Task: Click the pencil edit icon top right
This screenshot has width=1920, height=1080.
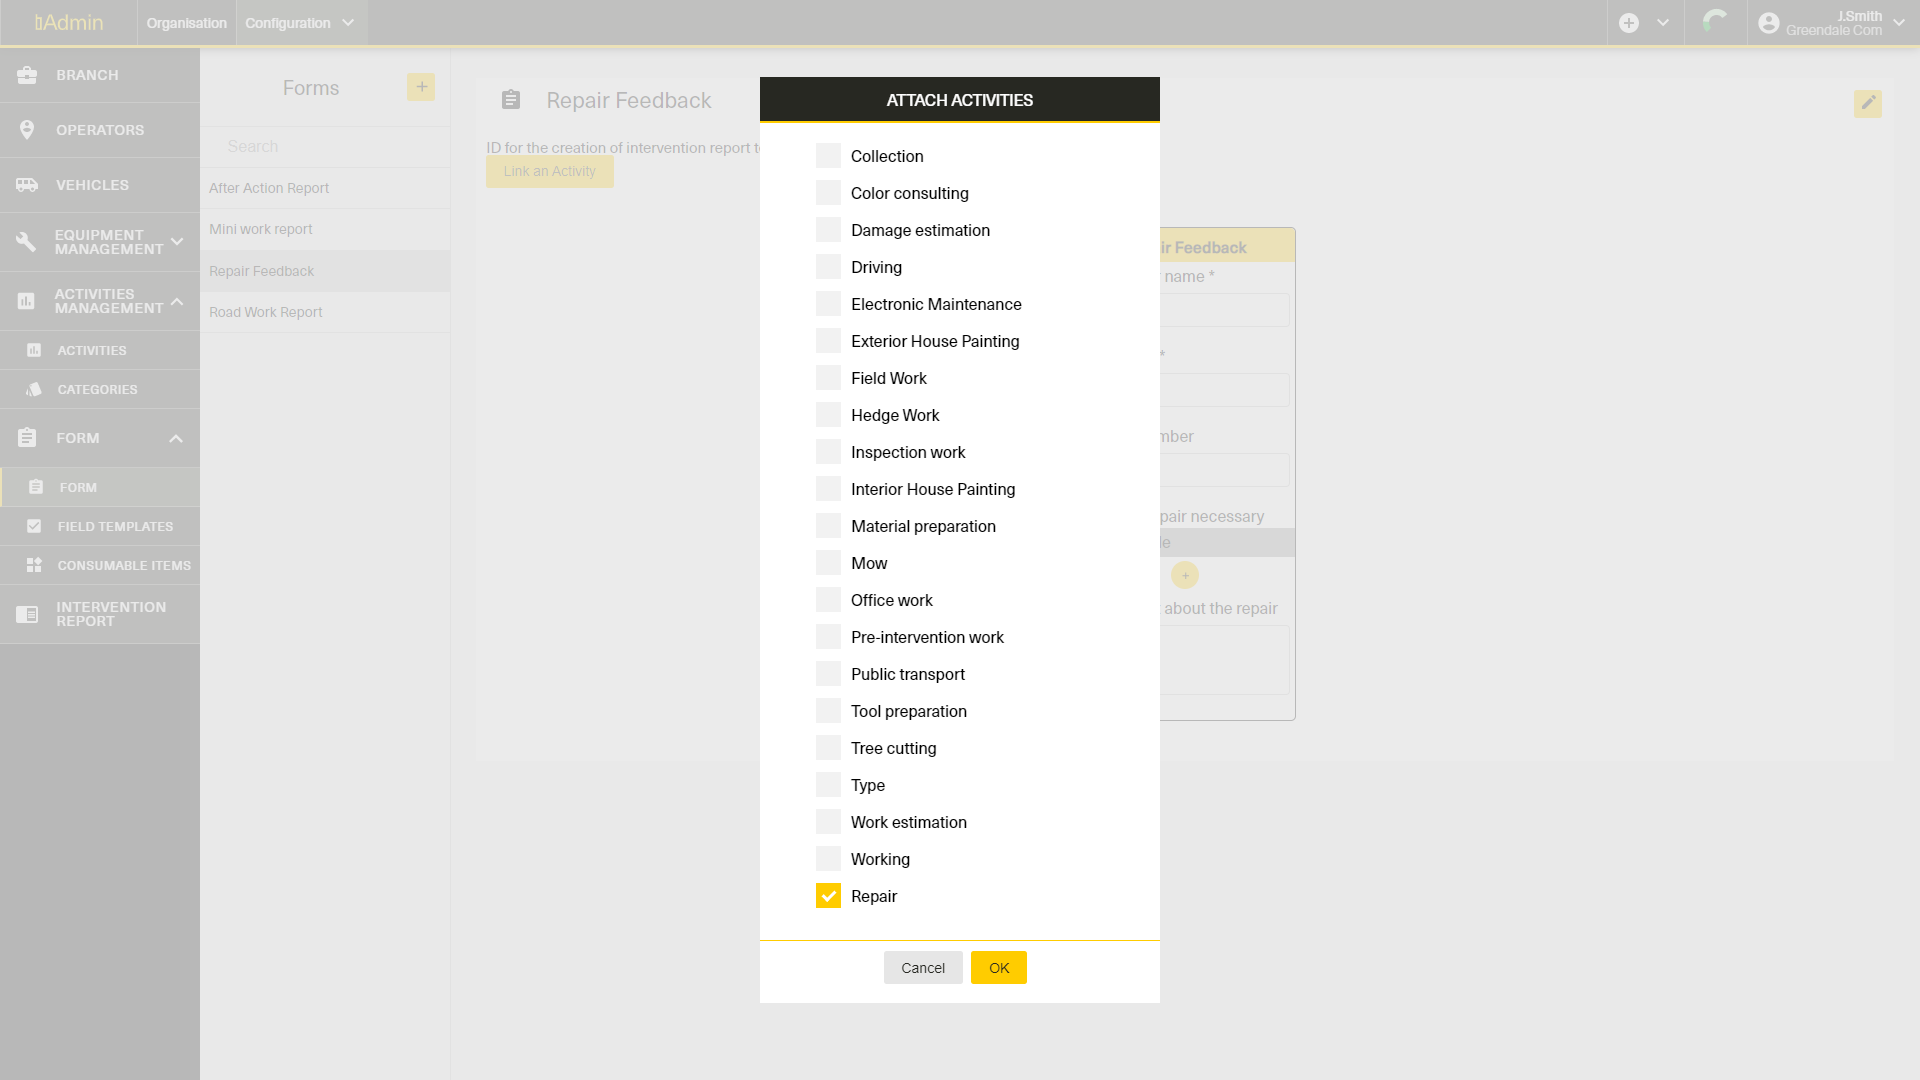Action: pos(1867,103)
